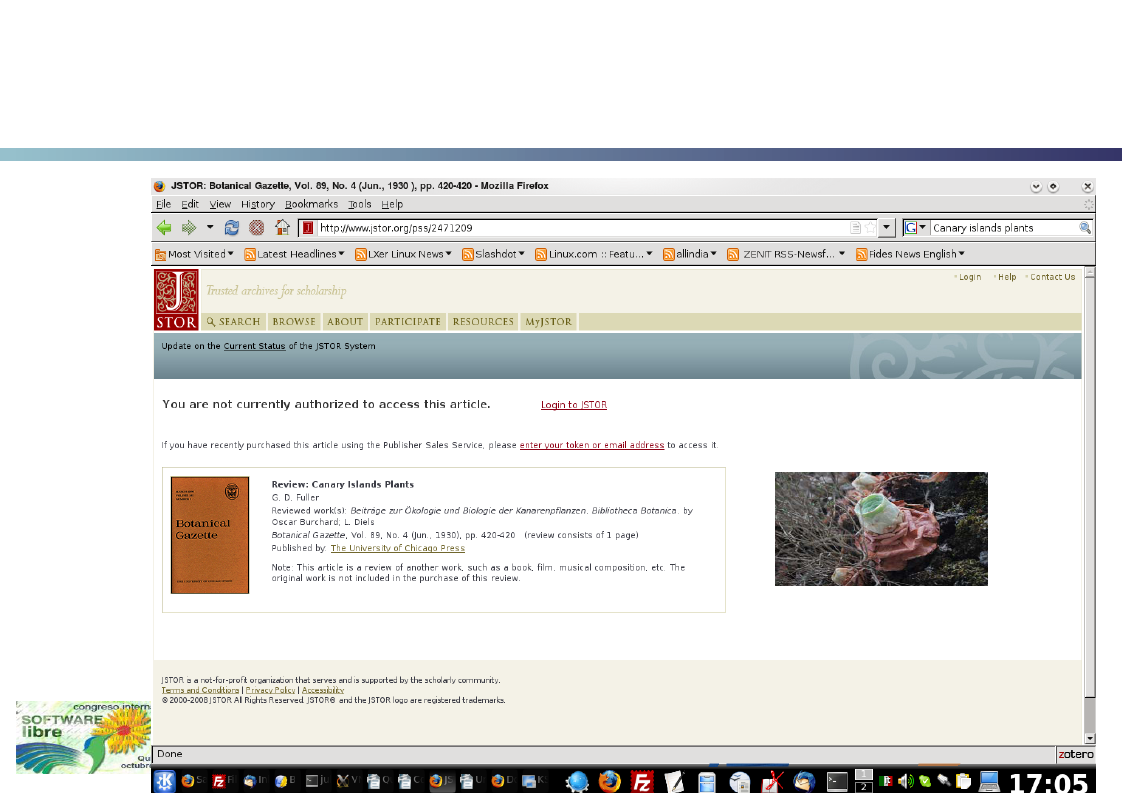
Task: Click the top-right Help link
Action: tap(1007, 277)
